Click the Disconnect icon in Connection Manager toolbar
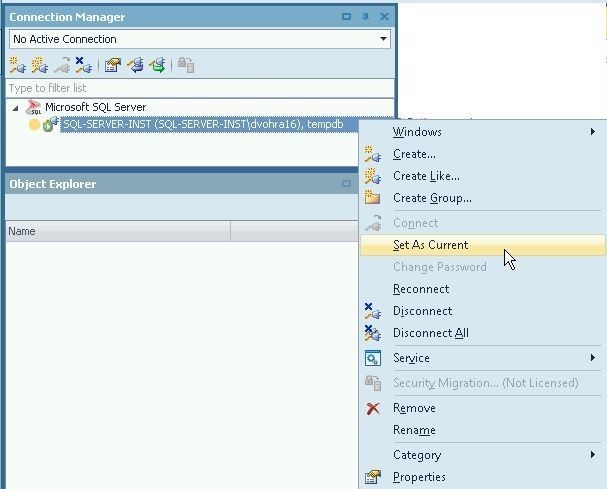Image resolution: width=607 pixels, height=489 pixels. 84,65
